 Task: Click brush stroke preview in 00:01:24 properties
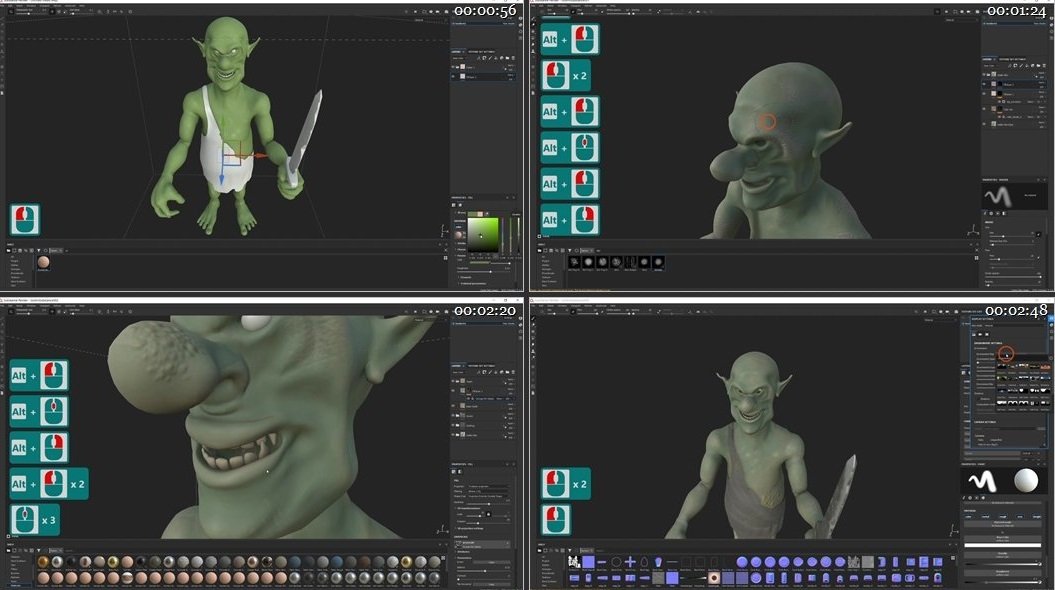998,198
